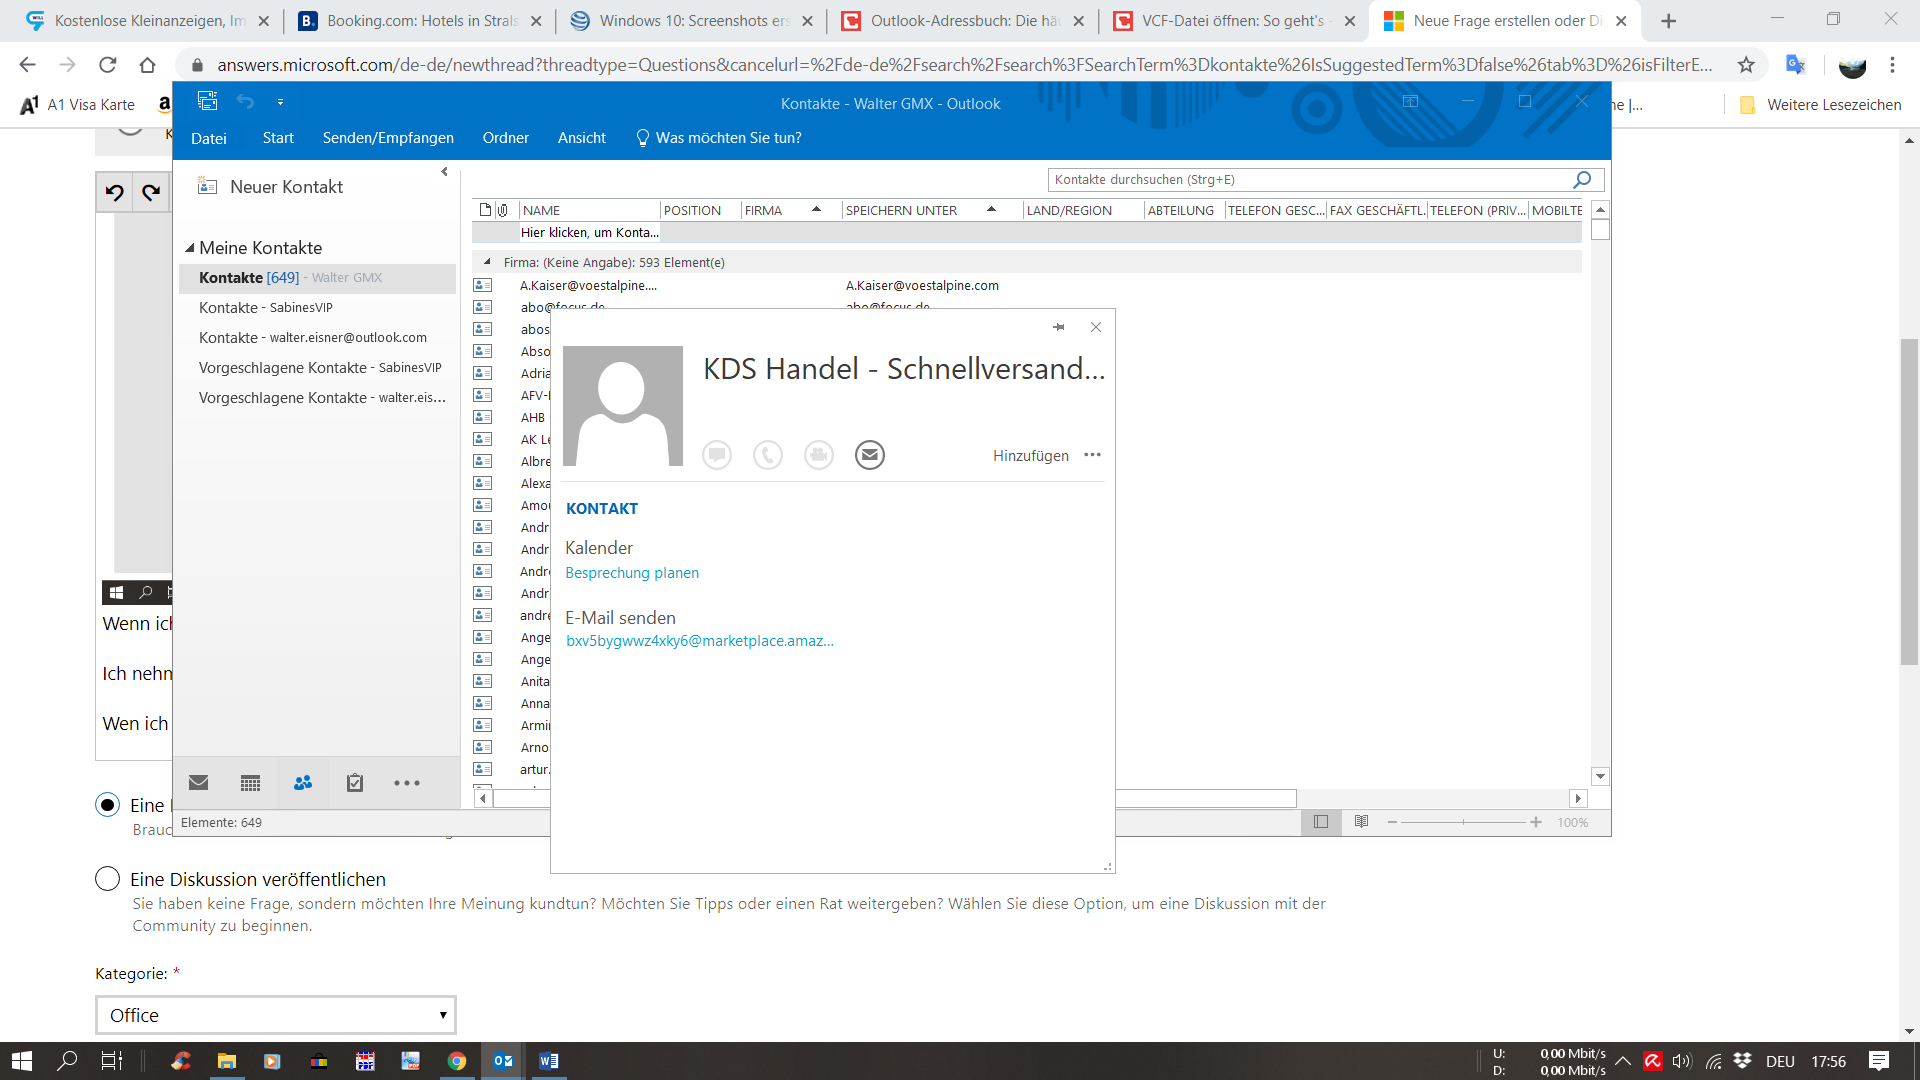Click the Calendar navigation icon
The image size is (1920, 1080).
(x=249, y=782)
